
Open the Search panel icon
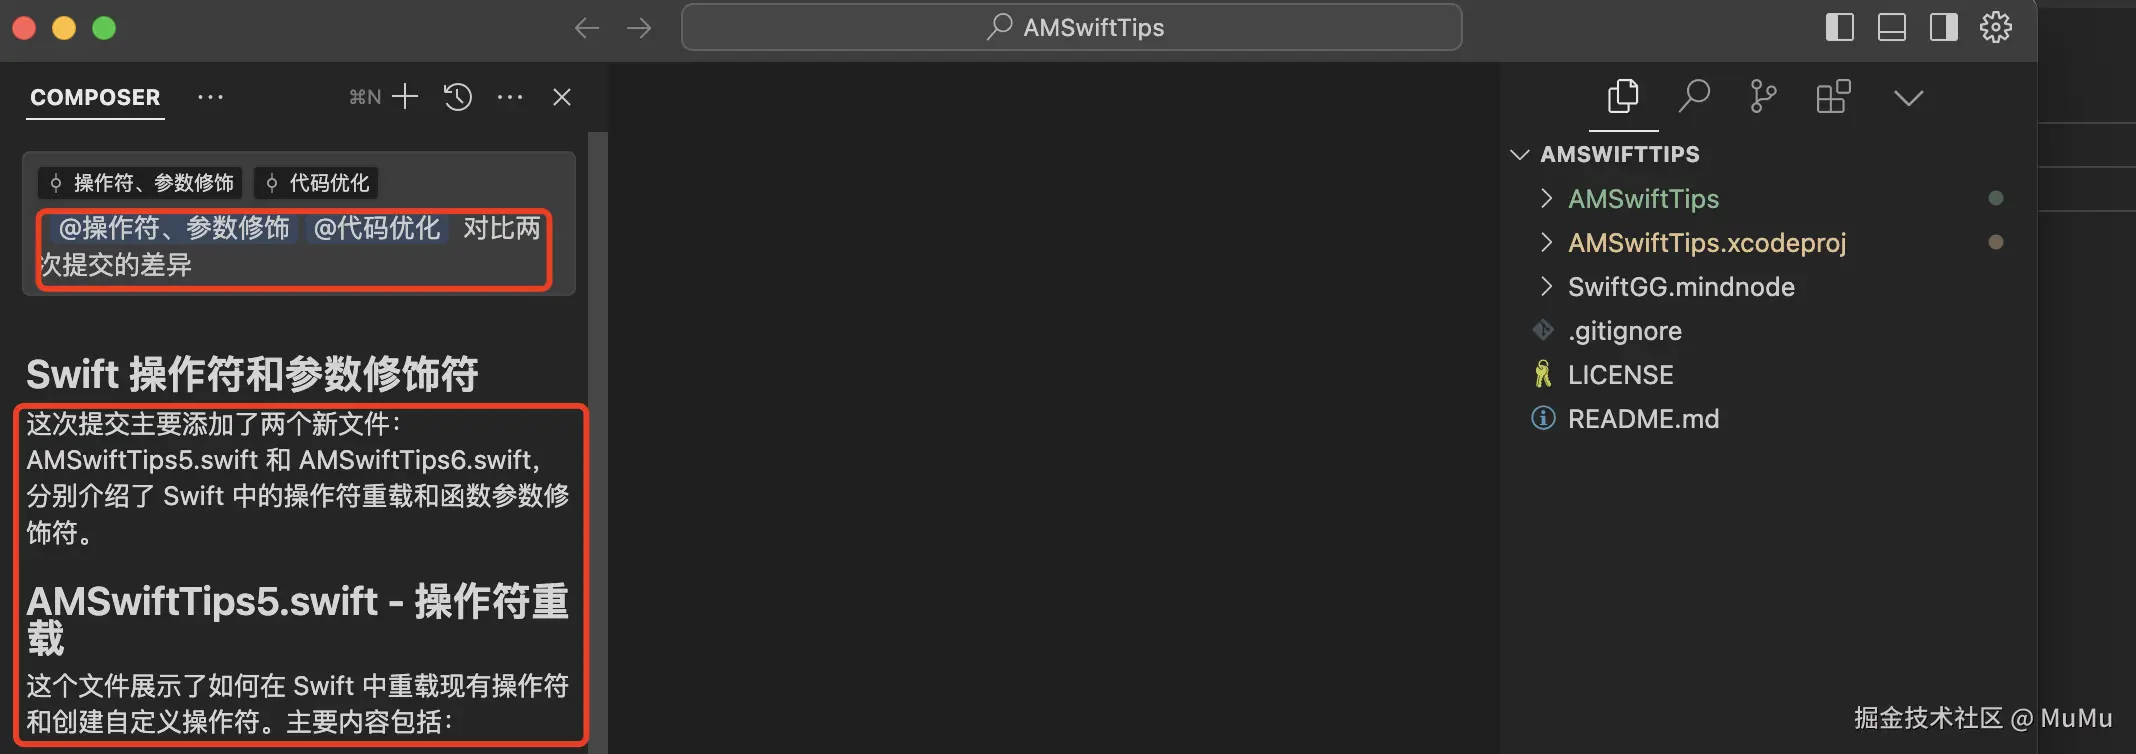[x=1694, y=97]
